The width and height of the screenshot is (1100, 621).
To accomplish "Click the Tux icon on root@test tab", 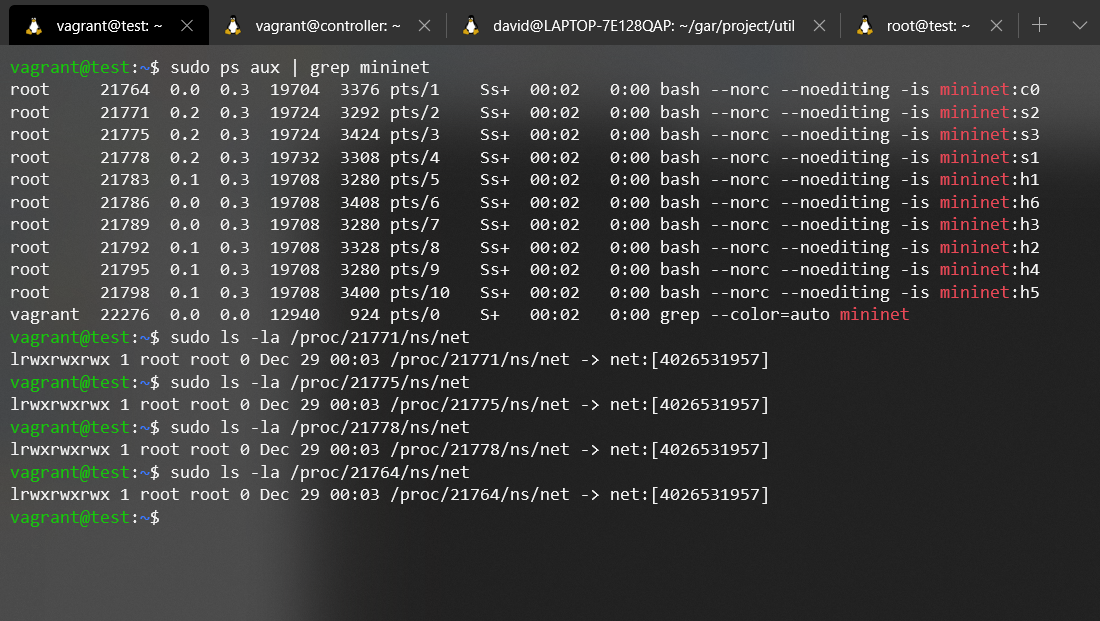I will [x=865, y=26].
